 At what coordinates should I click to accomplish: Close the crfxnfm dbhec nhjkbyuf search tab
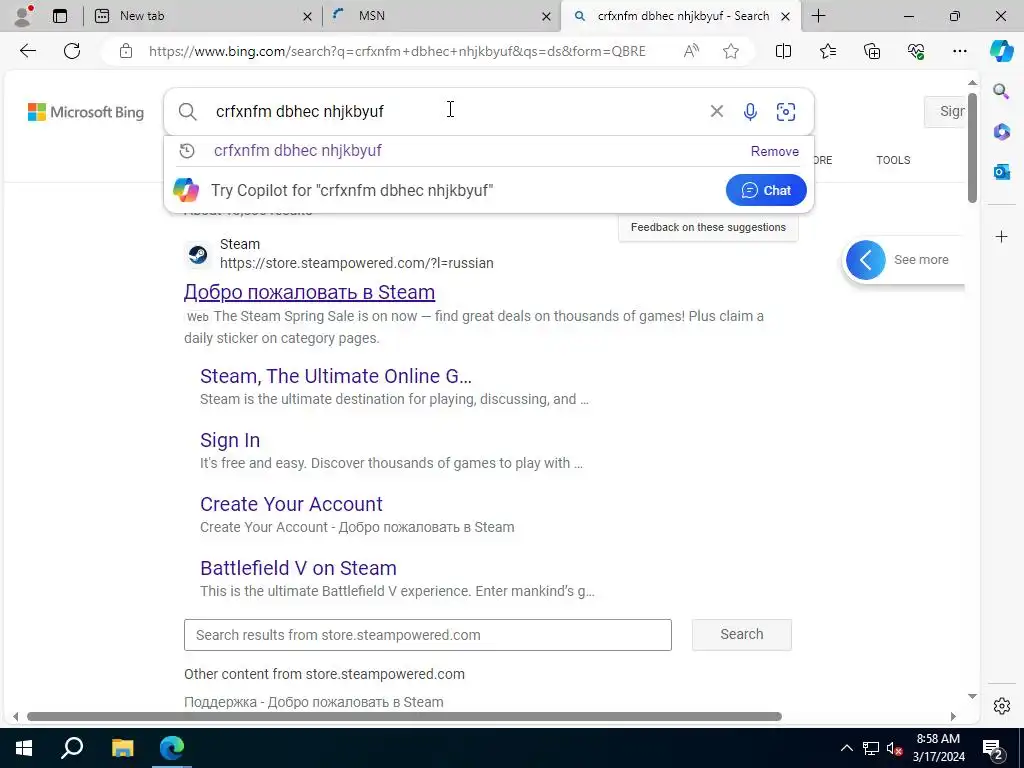tap(786, 16)
